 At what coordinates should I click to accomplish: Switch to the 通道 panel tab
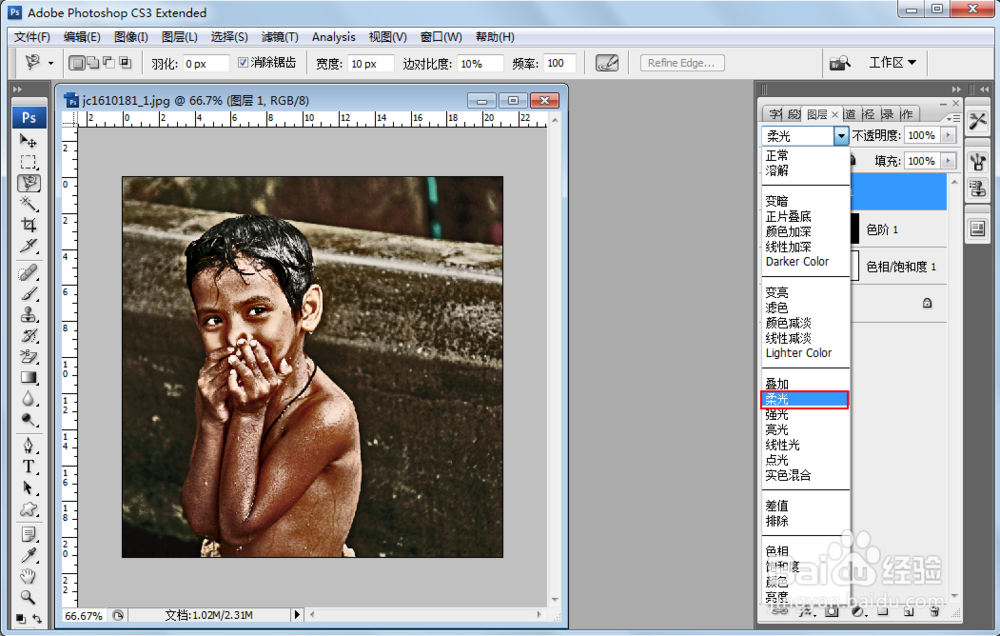(849, 113)
